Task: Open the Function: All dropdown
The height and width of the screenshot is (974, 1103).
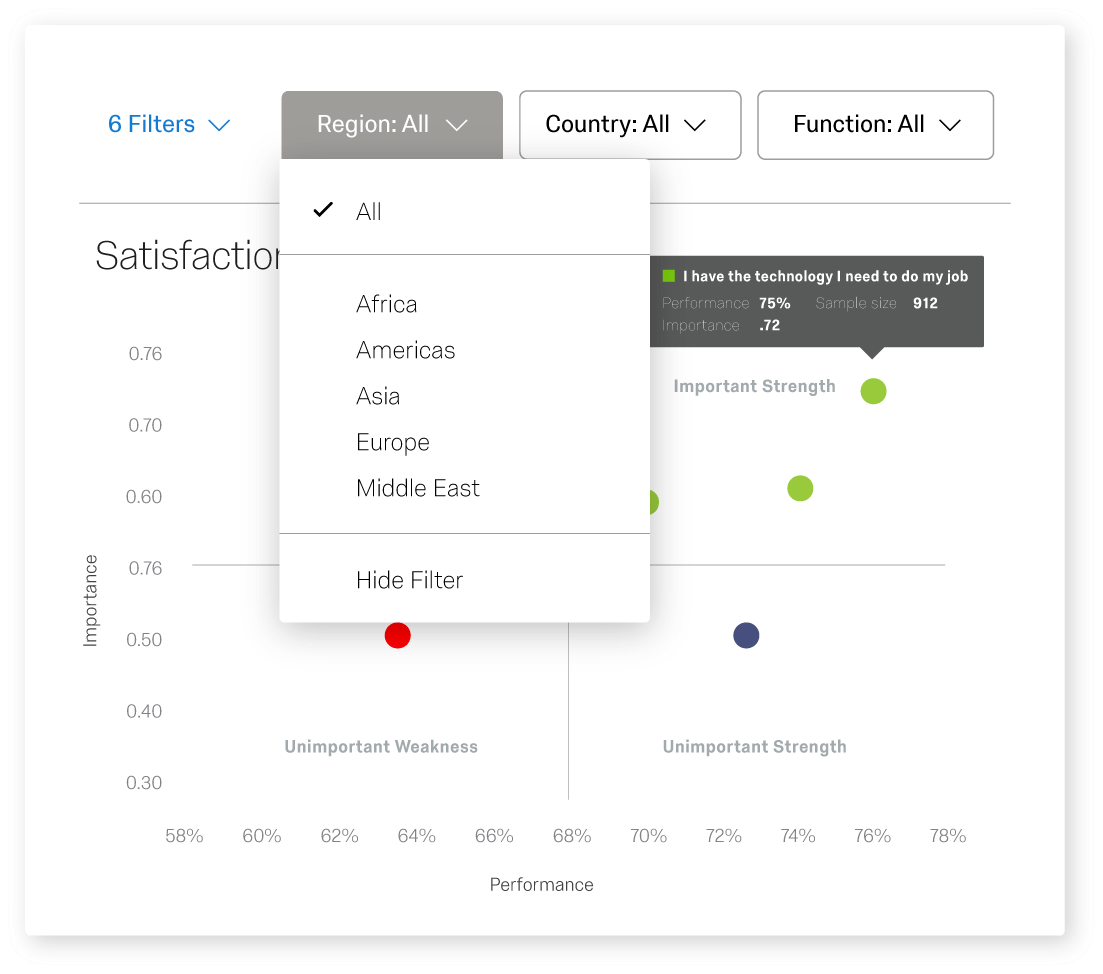Action: 875,125
